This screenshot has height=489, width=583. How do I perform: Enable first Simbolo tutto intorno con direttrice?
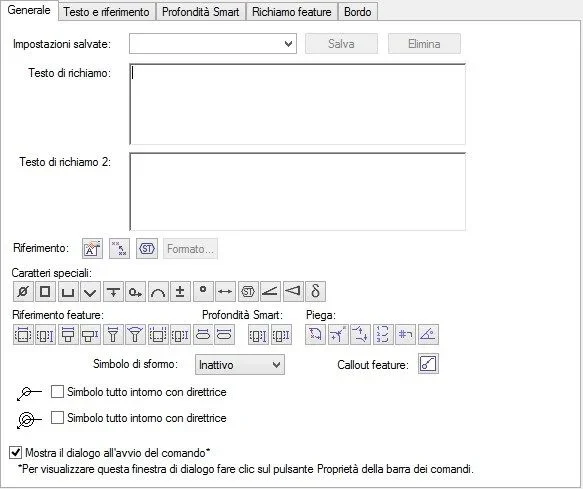pyautogui.click(x=57, y=392)
